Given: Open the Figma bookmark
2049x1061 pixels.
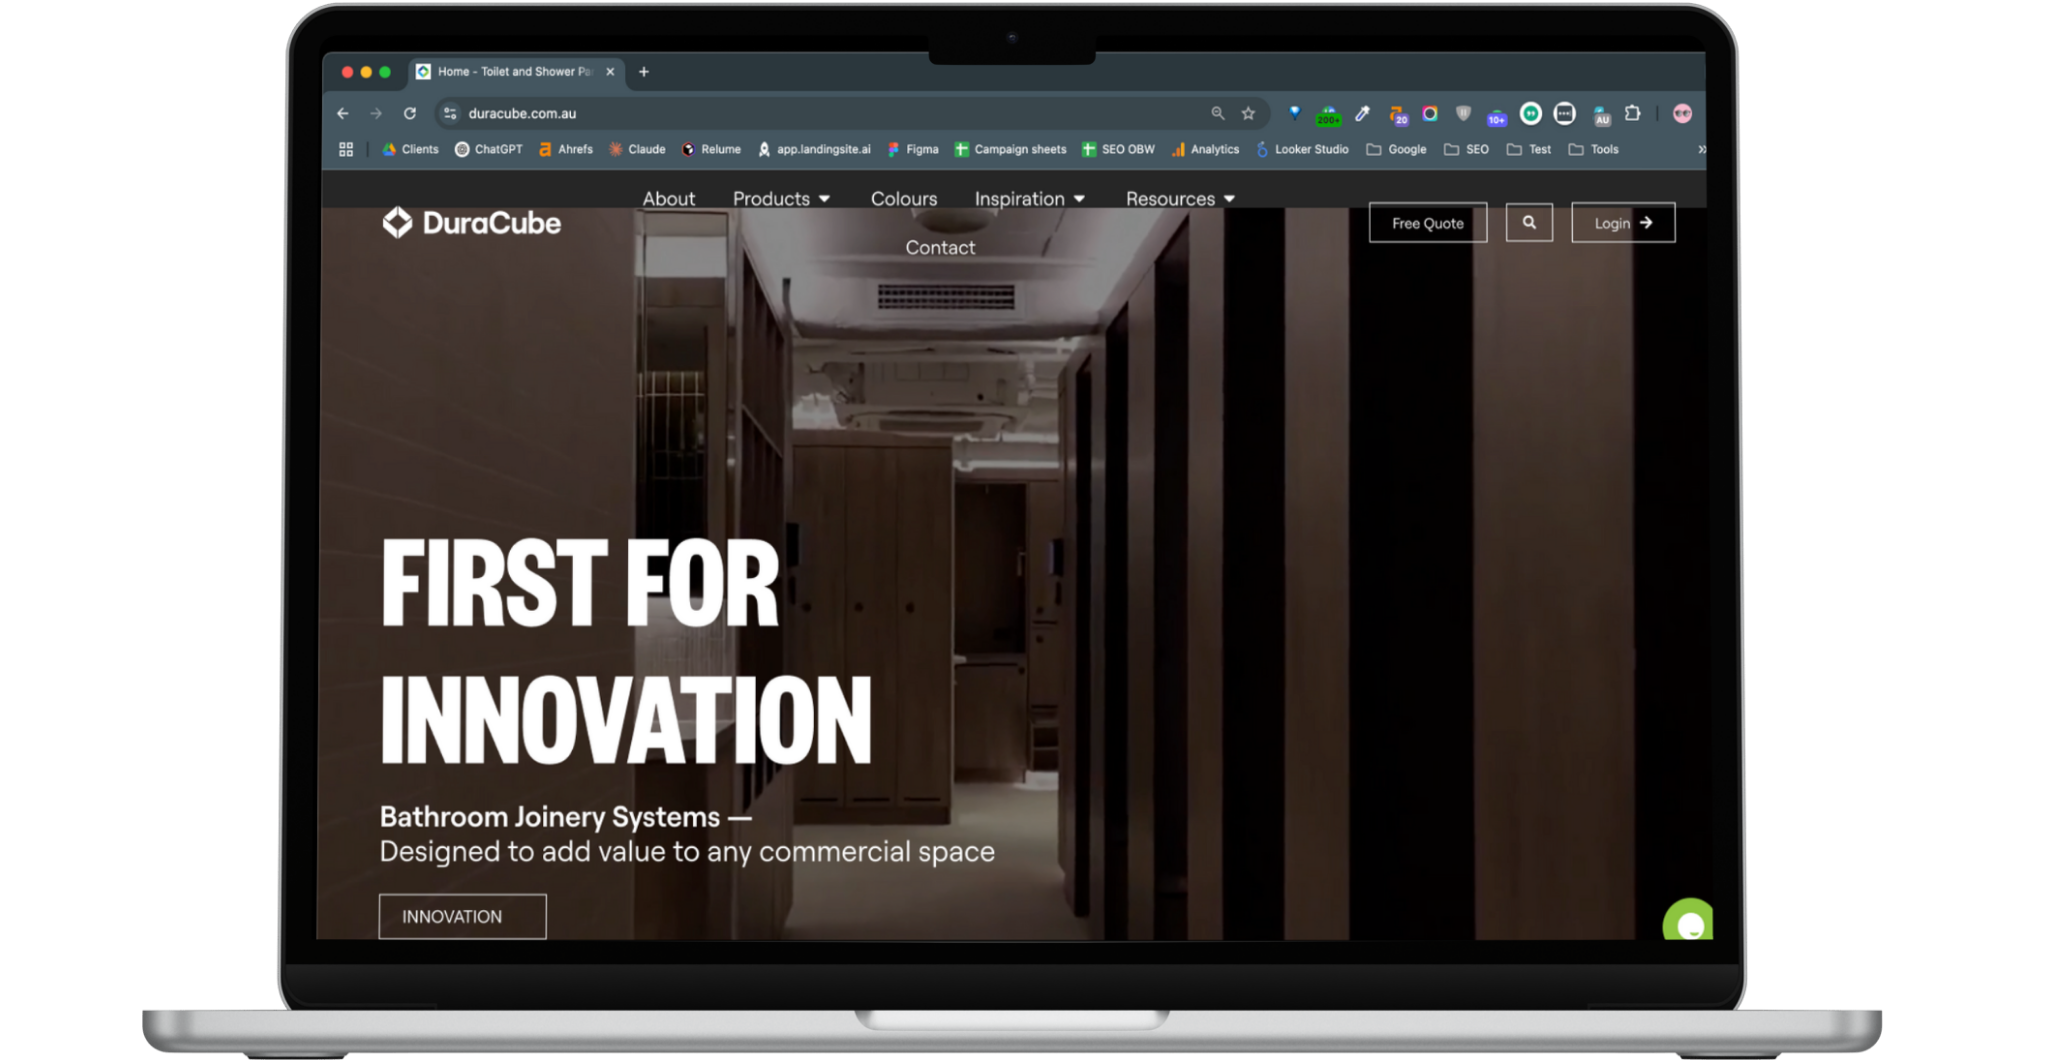Looking at the screenshot, I should (x=913, y=149).
